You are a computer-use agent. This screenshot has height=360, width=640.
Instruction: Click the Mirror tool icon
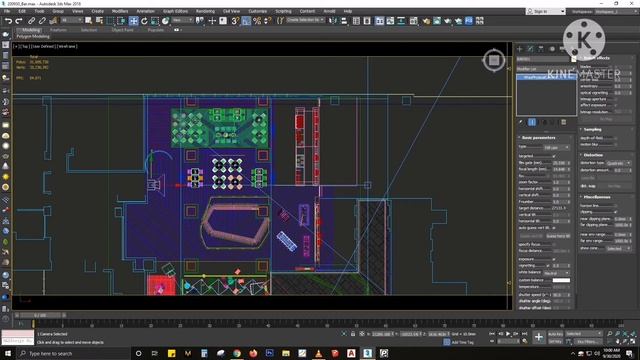coord(333,20)
